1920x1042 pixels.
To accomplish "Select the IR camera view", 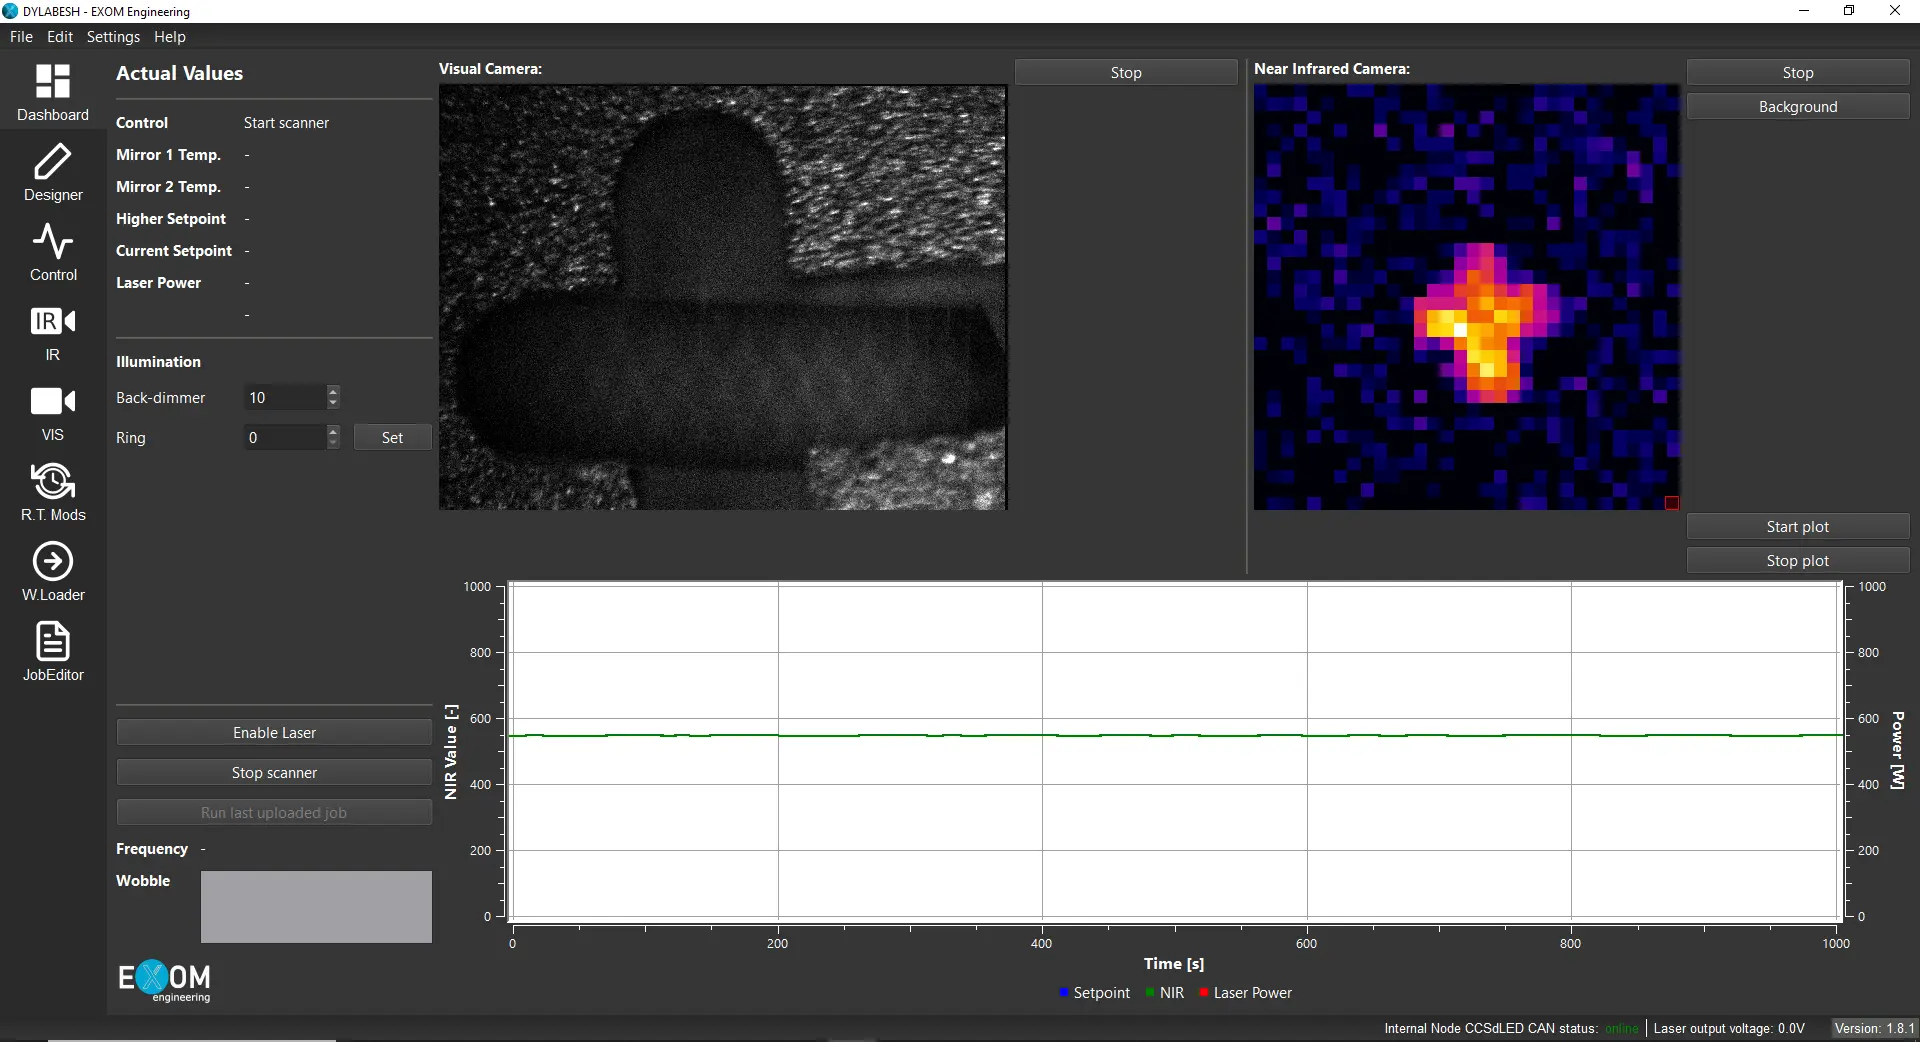I will (52, 331).
